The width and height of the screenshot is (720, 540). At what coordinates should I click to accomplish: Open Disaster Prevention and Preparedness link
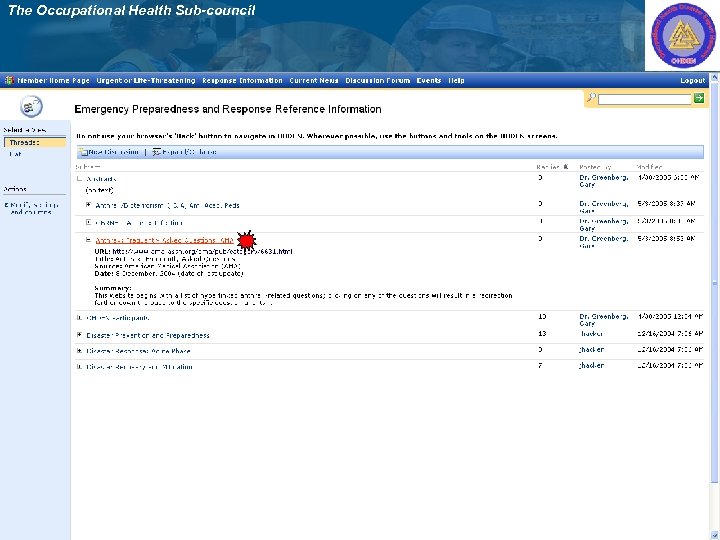148,335
